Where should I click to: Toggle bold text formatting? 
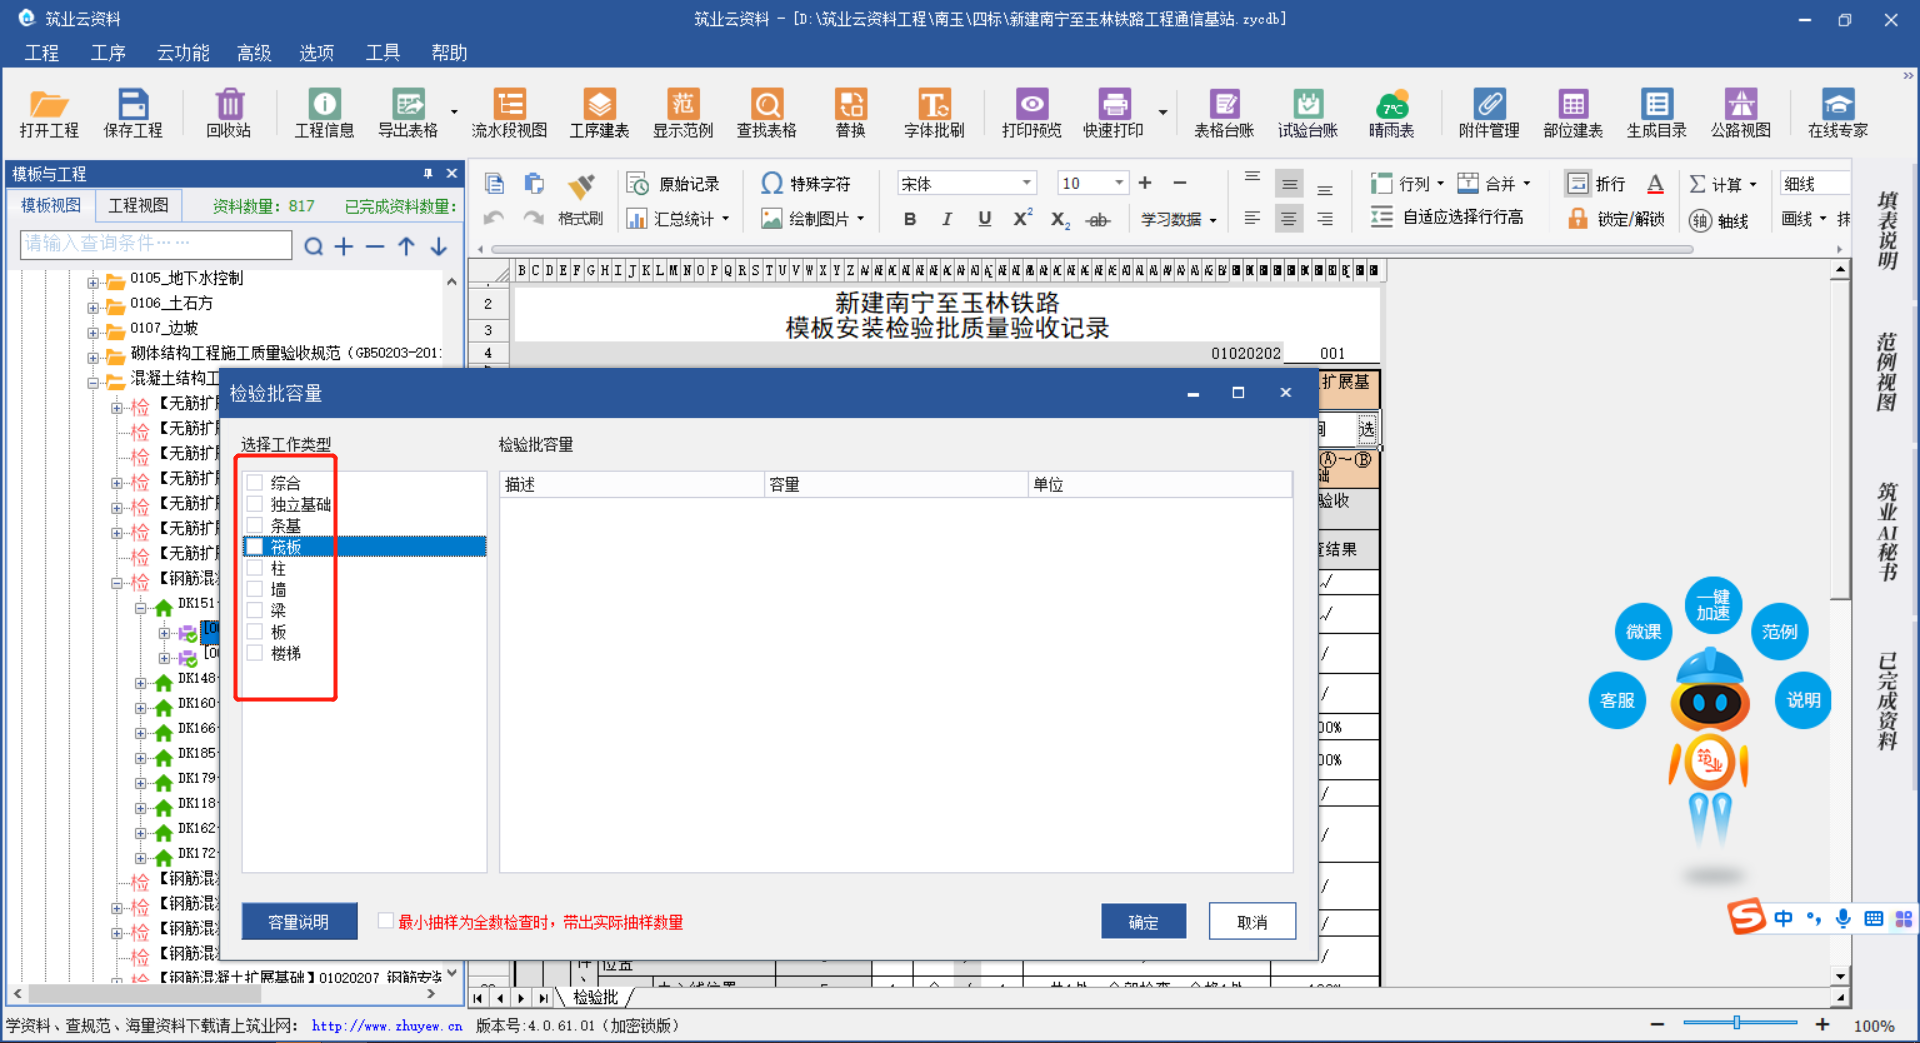tap(910, 219)
